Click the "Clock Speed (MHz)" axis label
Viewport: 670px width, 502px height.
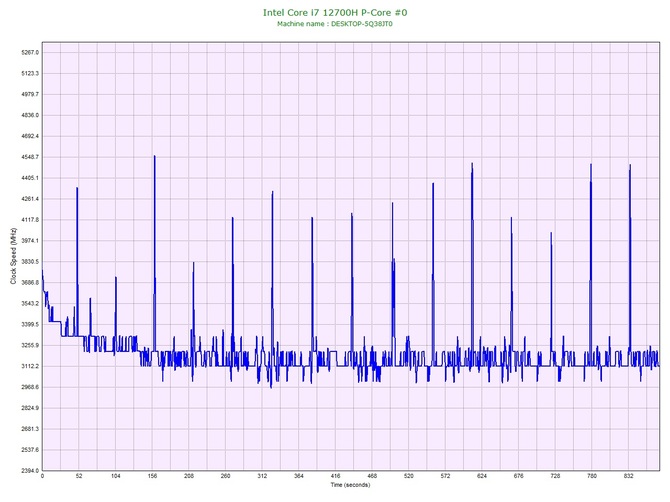[14, 257]
